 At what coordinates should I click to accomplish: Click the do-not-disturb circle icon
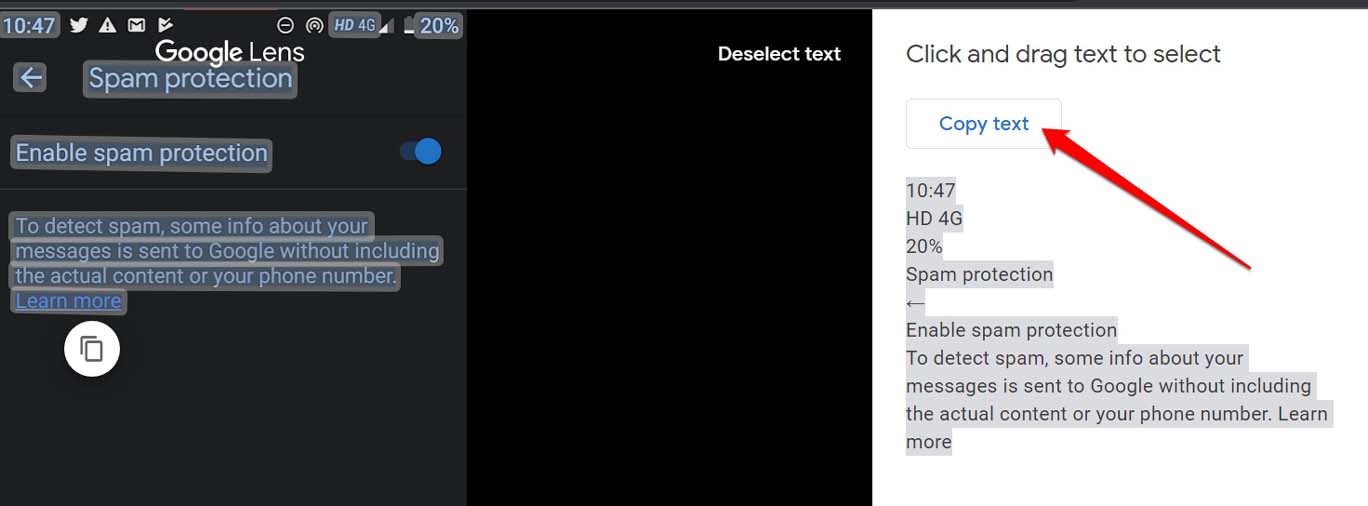click(285, 25)
